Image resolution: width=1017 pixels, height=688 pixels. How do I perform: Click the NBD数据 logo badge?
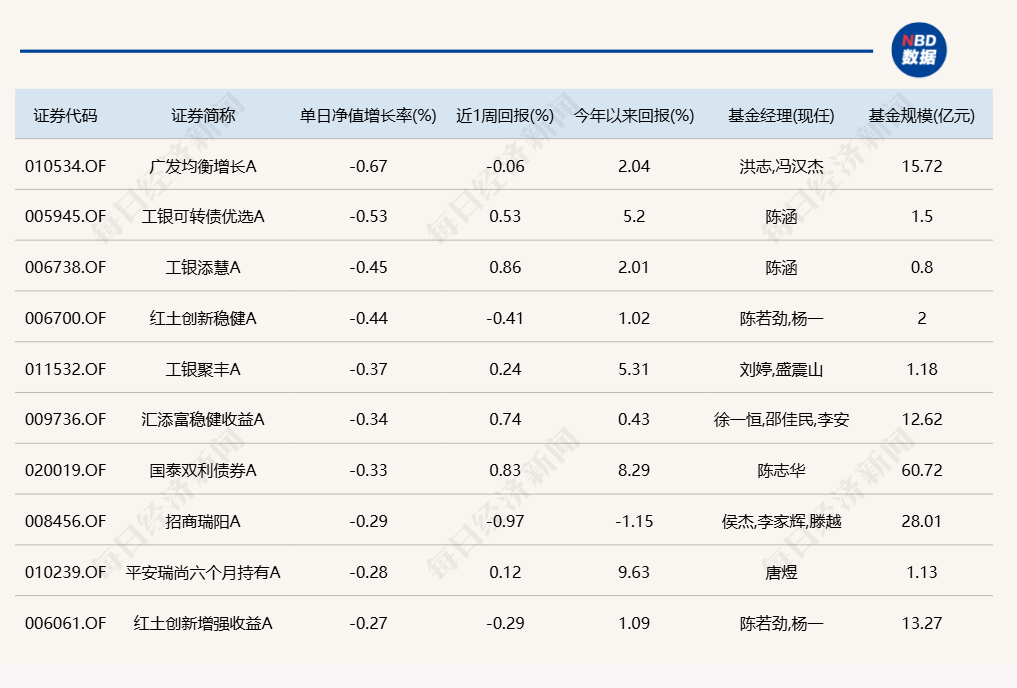click(918, 50)
